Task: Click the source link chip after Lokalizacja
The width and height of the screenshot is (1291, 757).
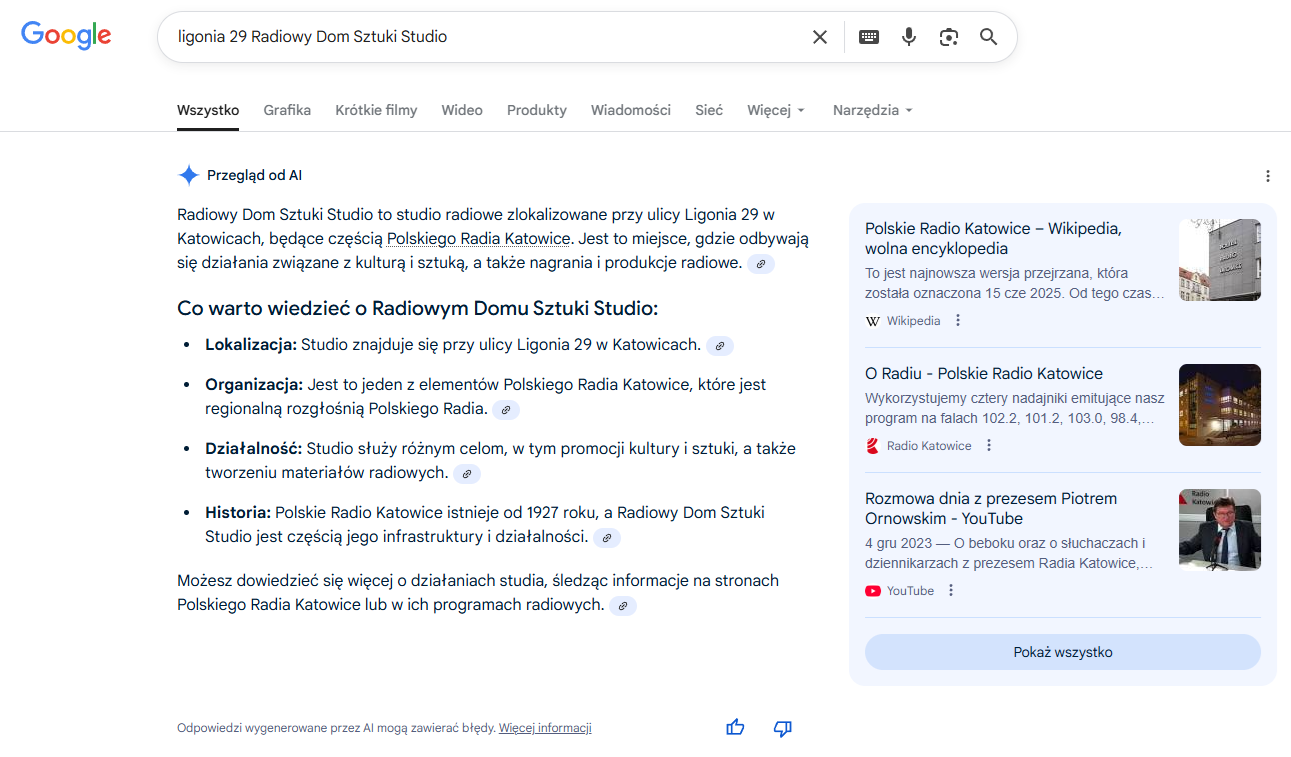Action: pyautogui.click(x=720, y=346)
